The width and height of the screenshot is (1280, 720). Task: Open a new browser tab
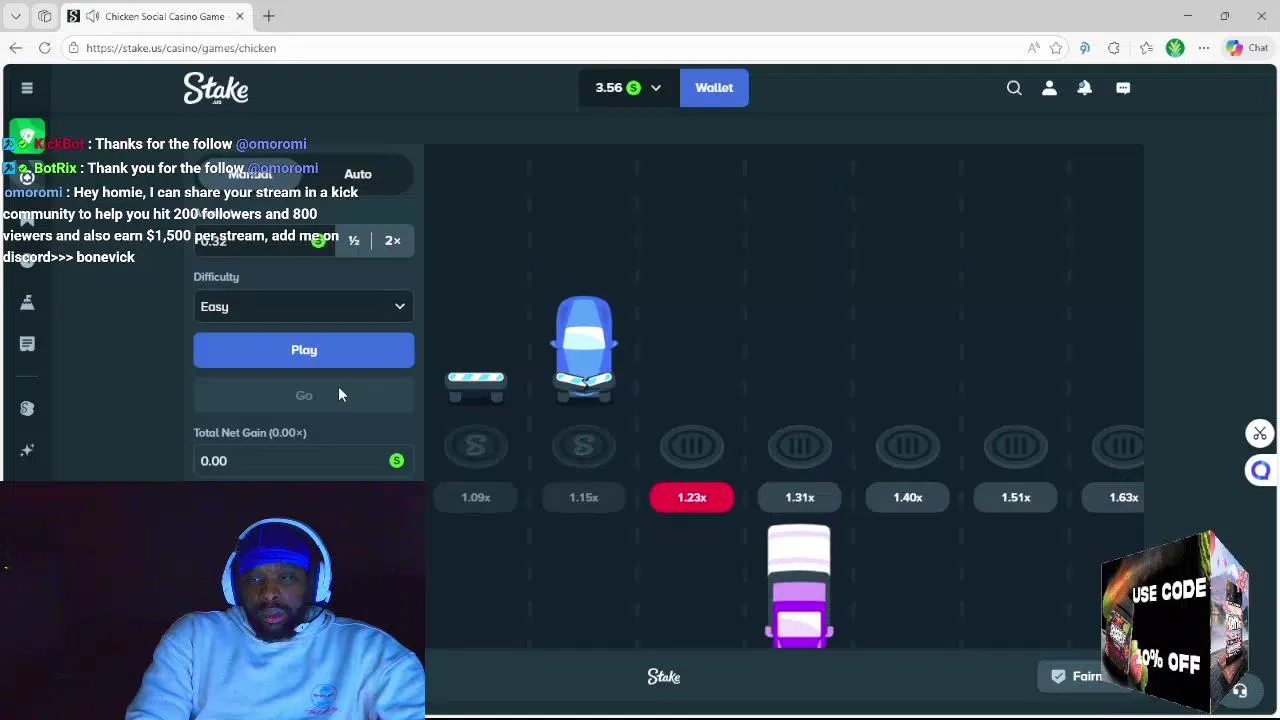coord(268,16)
